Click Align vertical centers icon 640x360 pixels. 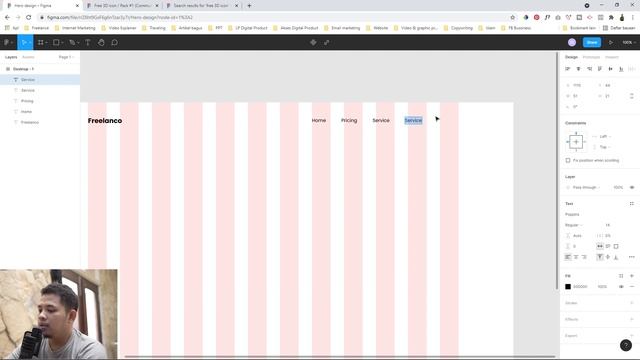coord(611,69)
